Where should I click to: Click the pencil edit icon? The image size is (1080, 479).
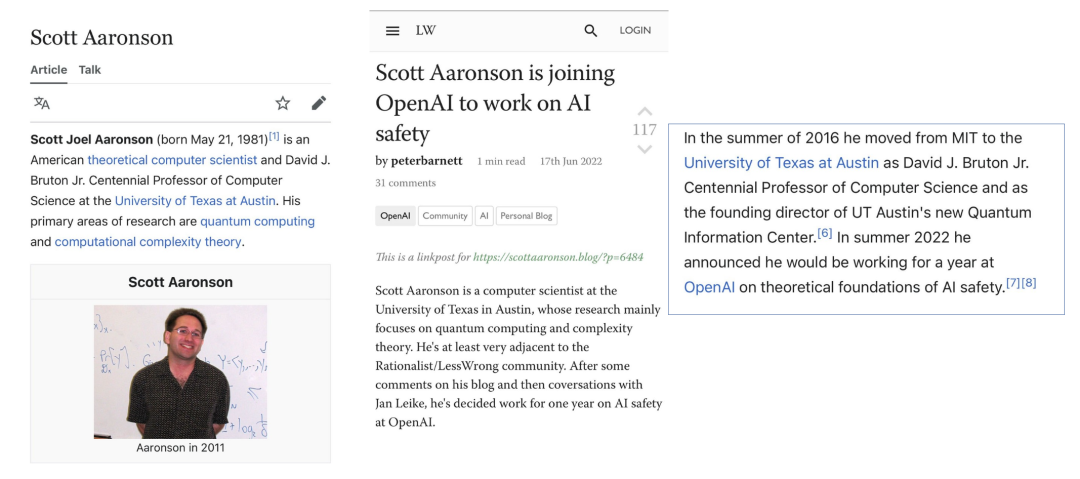click(318, 103)
